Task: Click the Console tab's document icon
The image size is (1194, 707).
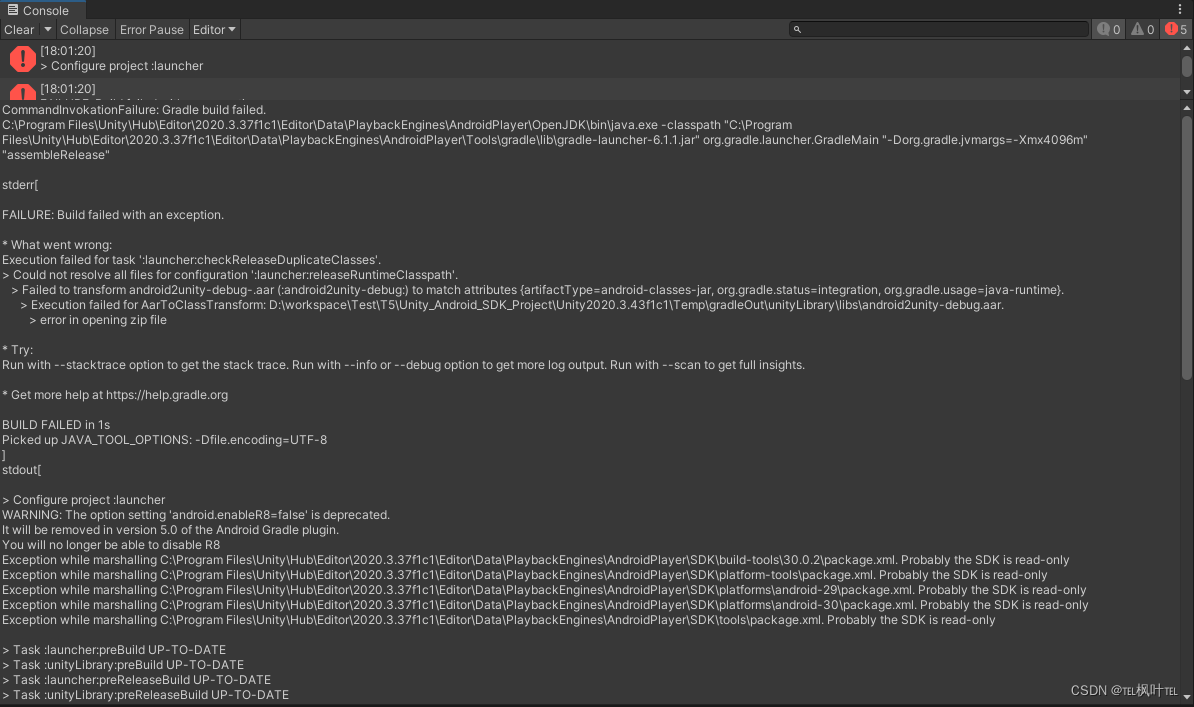Action: (11, 10)
